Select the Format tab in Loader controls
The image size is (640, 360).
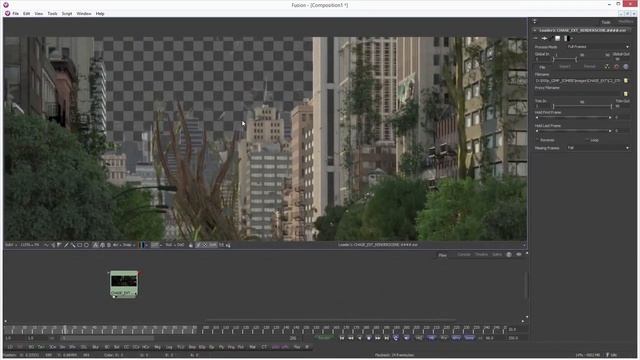pos(589,67)
